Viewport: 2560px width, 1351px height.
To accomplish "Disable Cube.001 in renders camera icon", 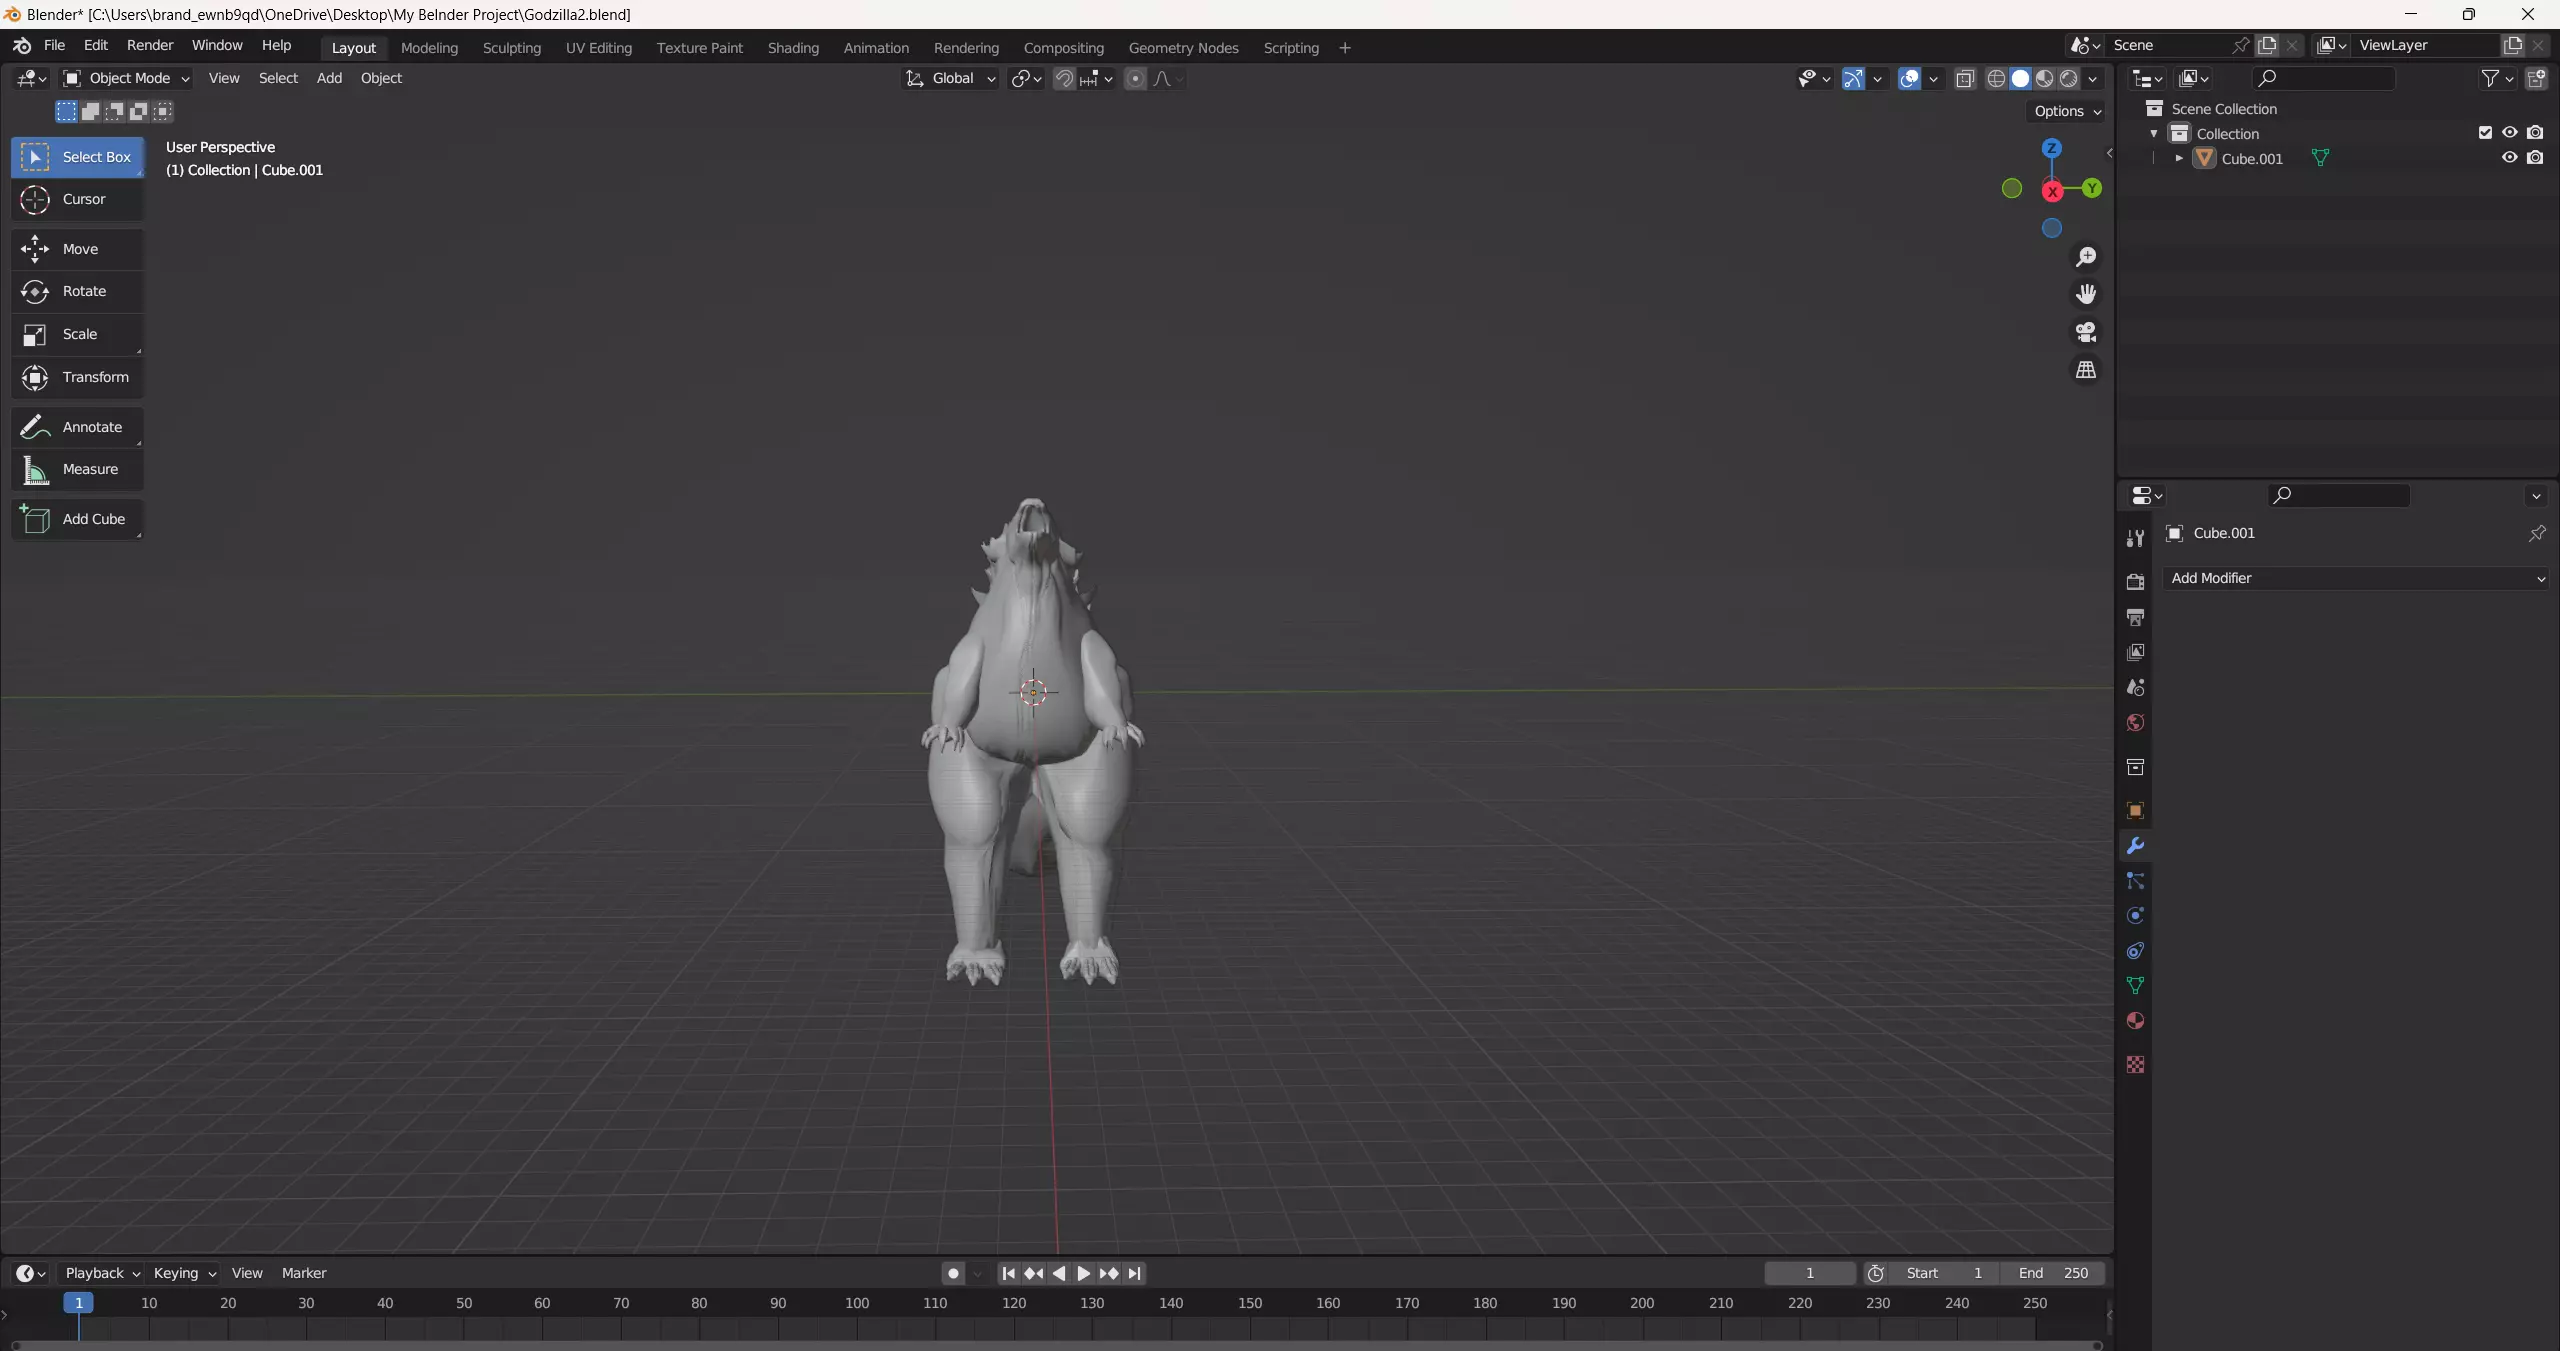I will [x=2535, y=157].
